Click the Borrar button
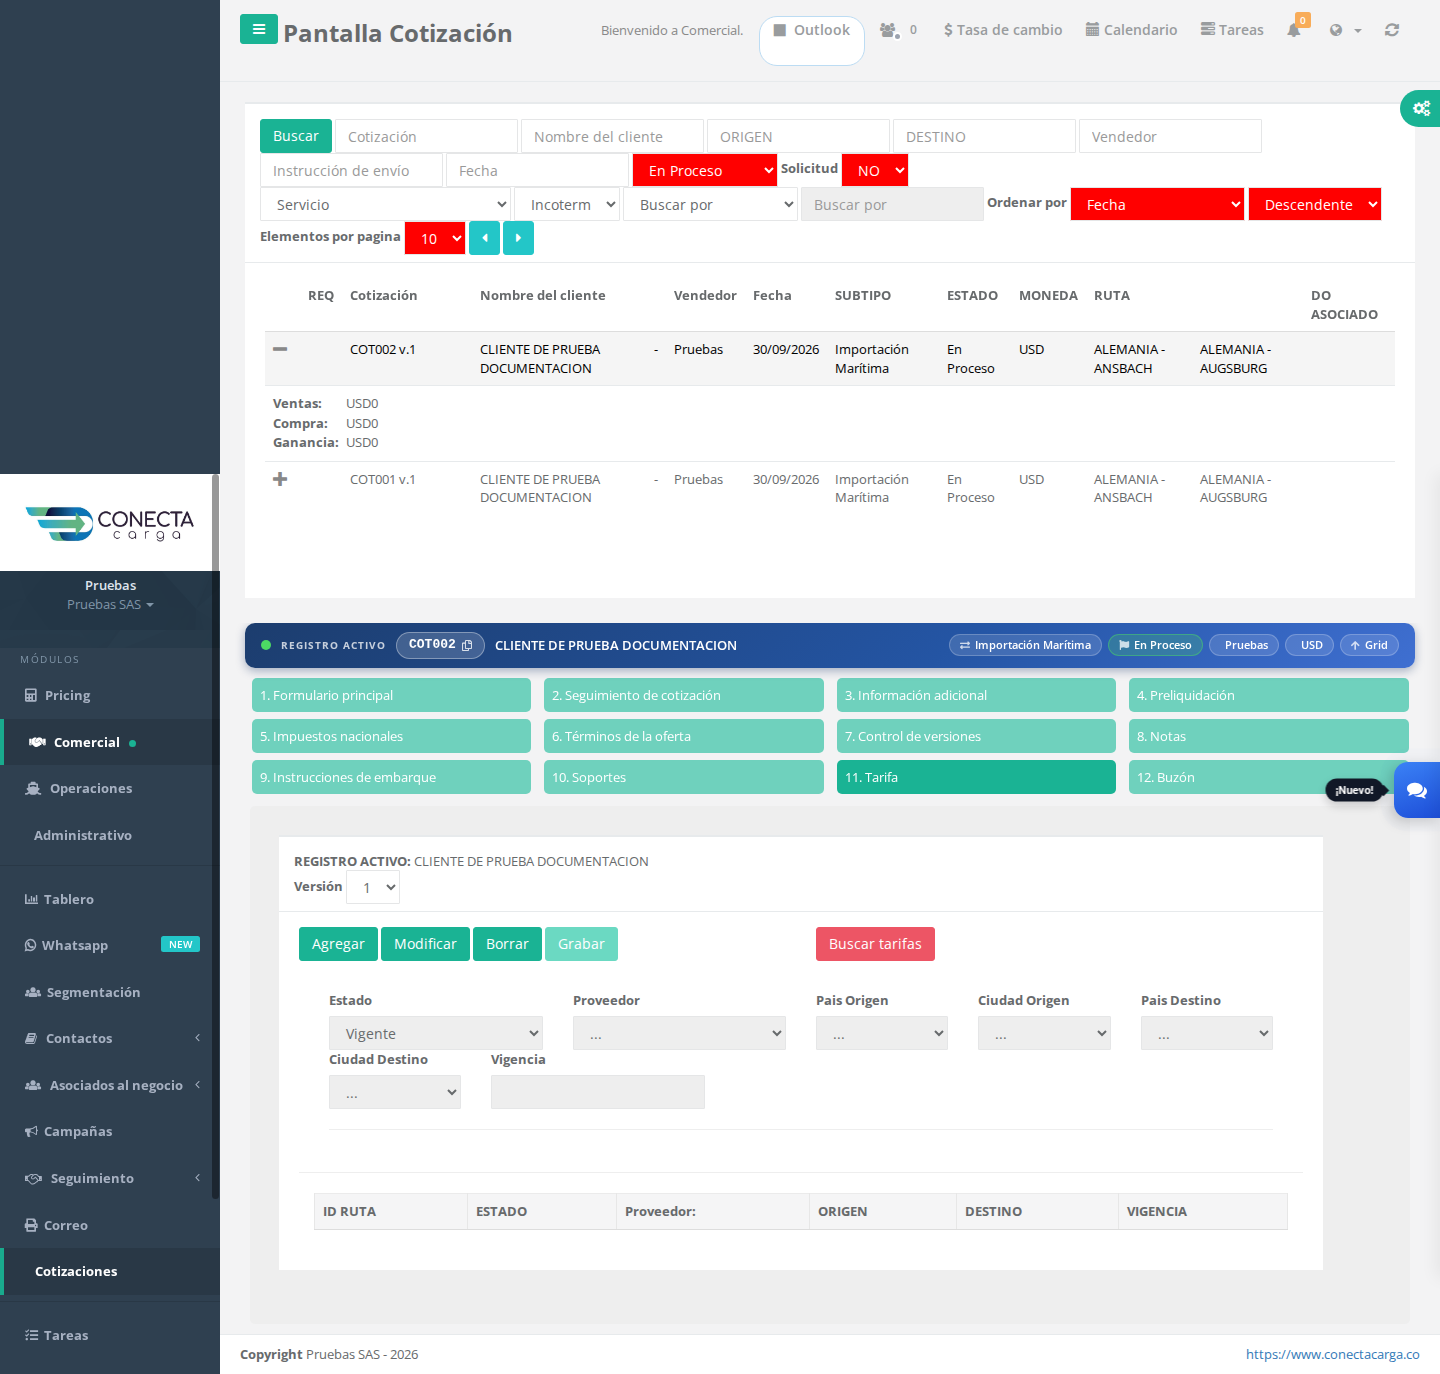Viewport: 1440px width, 1374px height. click(507, 944)
